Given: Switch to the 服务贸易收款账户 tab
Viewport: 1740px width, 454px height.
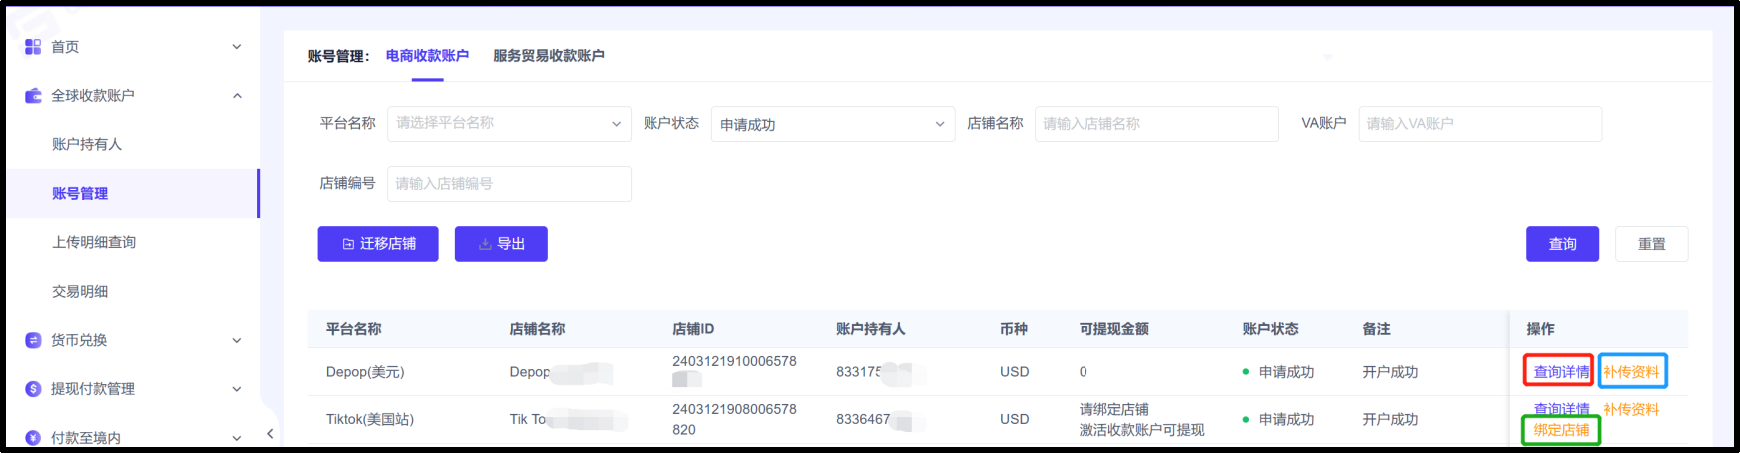Looking at the screenshot, I should [548, 56].
